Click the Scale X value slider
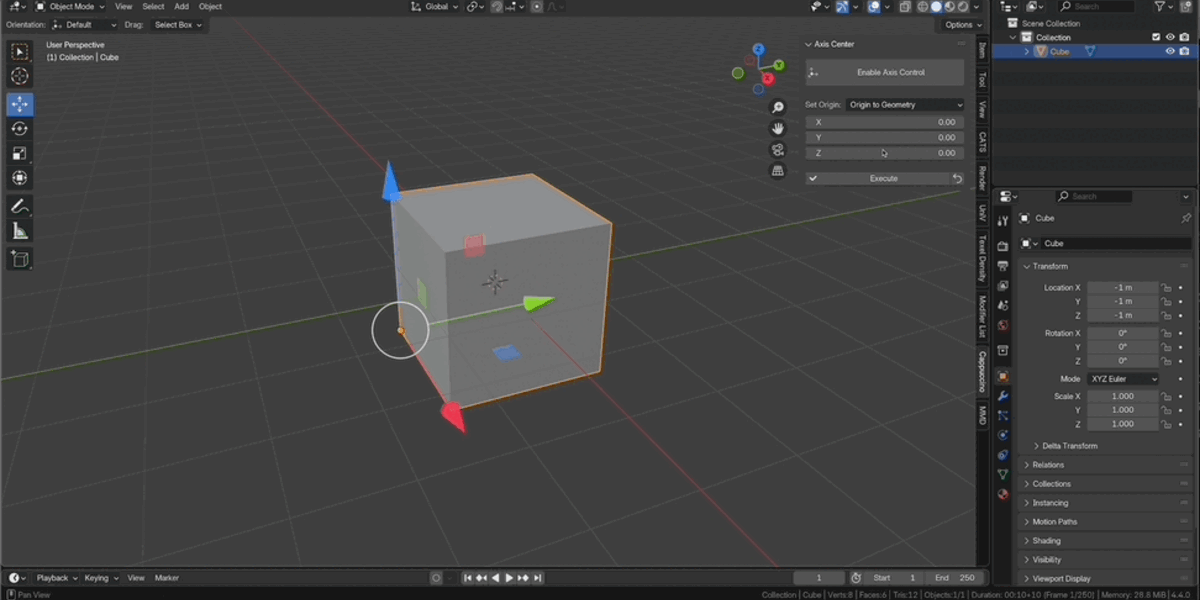Image resolution: width=1200 pixels, height=600 pixels. pos(1122,396)
